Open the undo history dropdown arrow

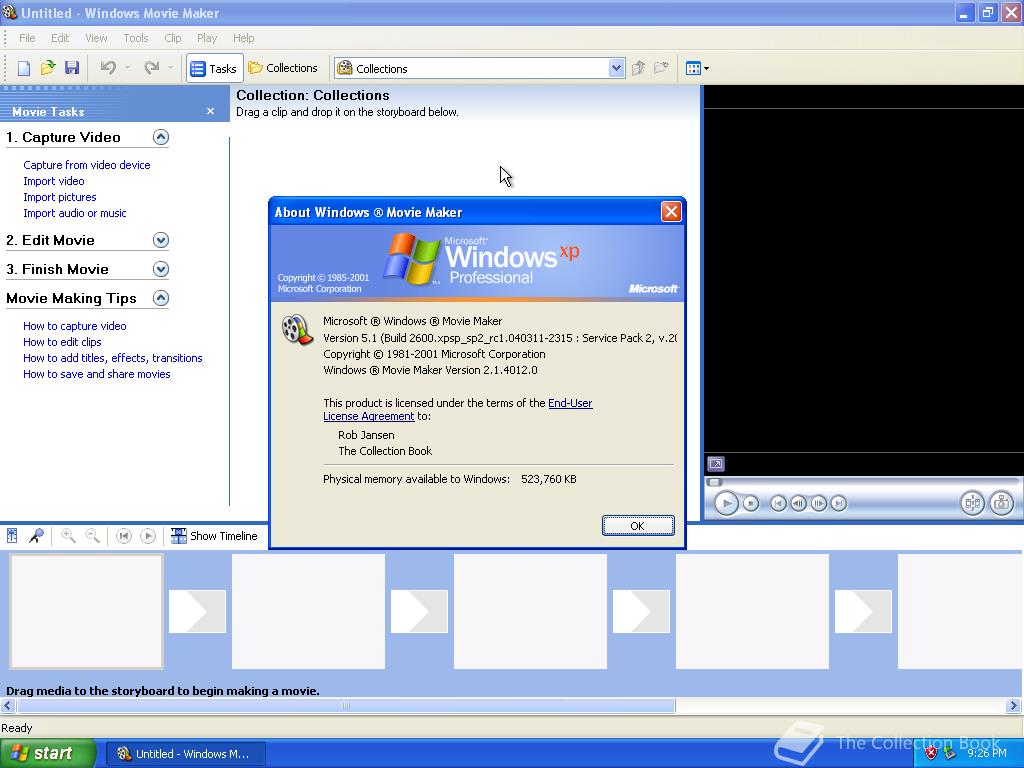click(127, 68)
